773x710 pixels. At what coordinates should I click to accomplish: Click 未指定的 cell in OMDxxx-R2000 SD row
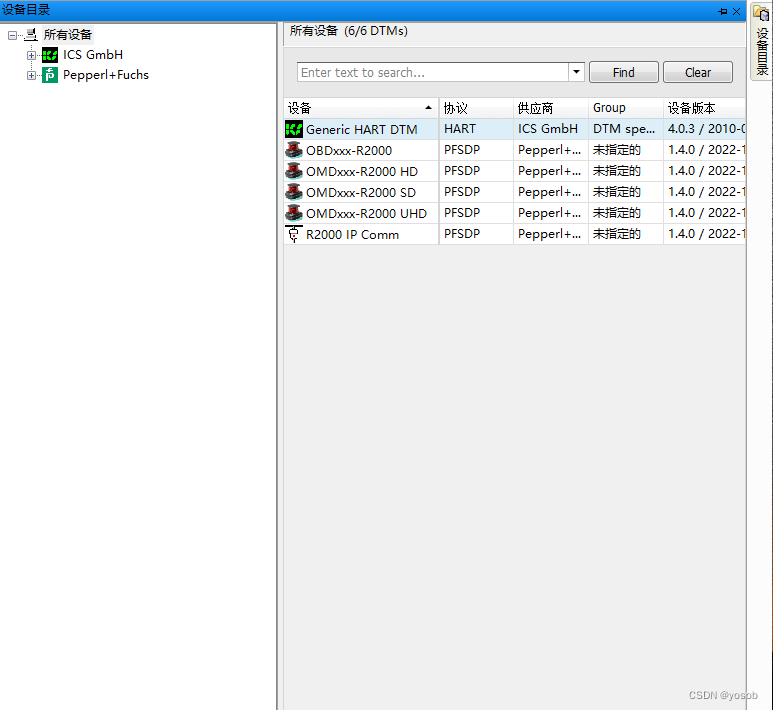click(626, 192)
